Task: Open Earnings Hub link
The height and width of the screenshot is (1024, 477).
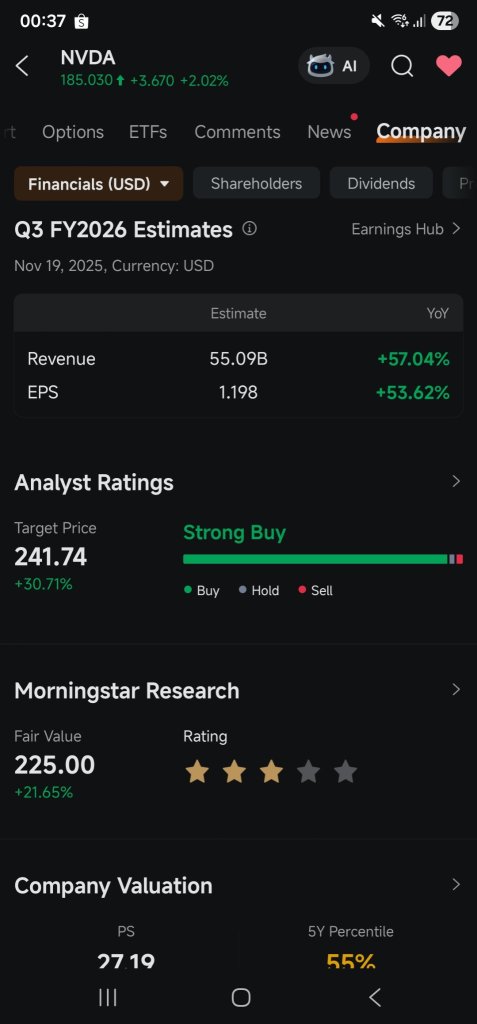Action: [406, 229]
